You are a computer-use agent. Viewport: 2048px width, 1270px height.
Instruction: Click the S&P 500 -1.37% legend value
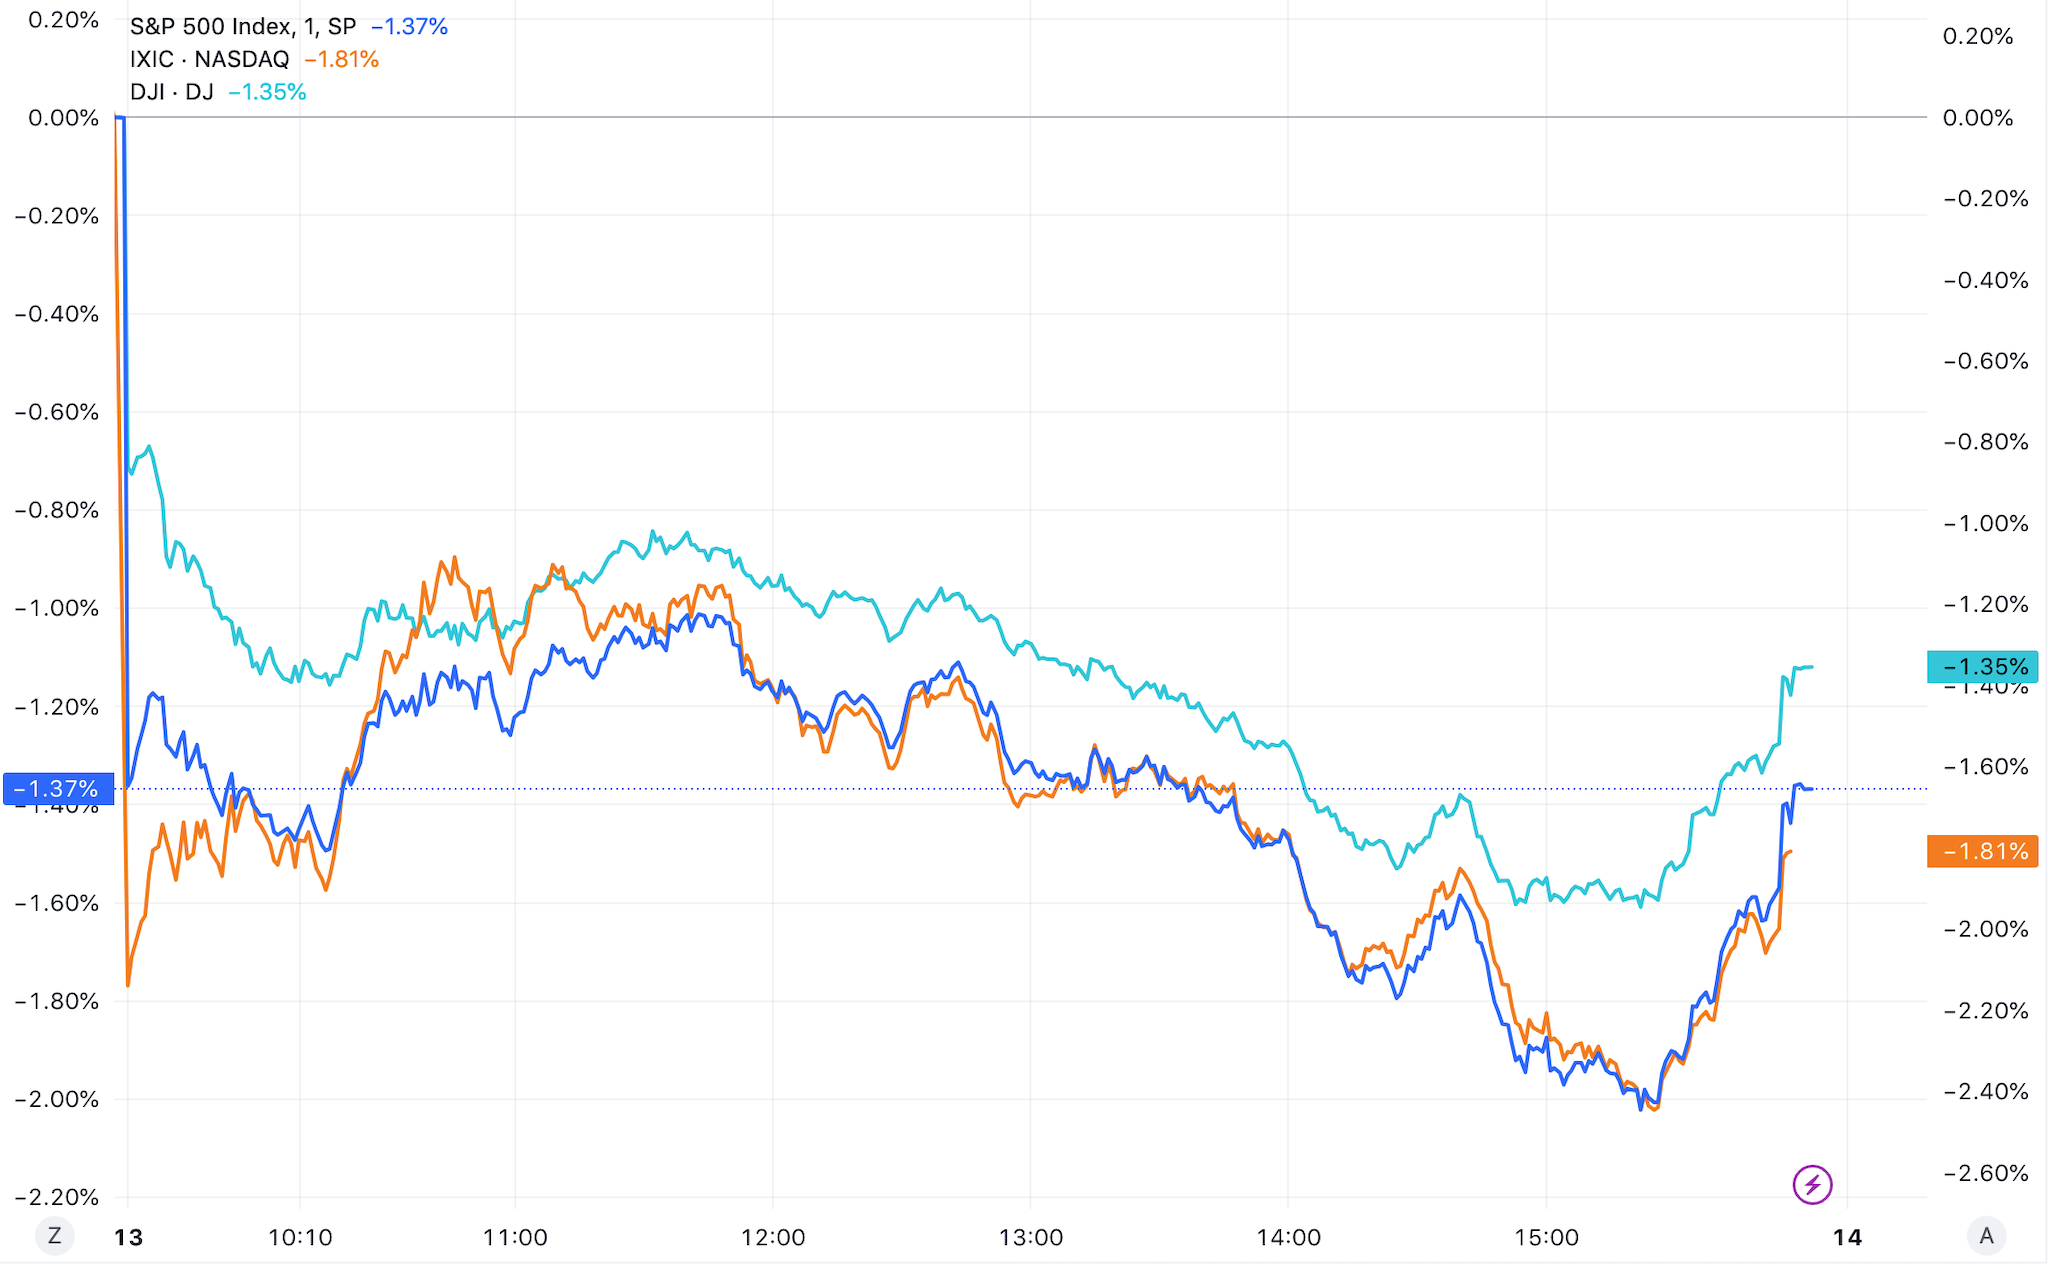pyautogui.click(x=410, y=27)
